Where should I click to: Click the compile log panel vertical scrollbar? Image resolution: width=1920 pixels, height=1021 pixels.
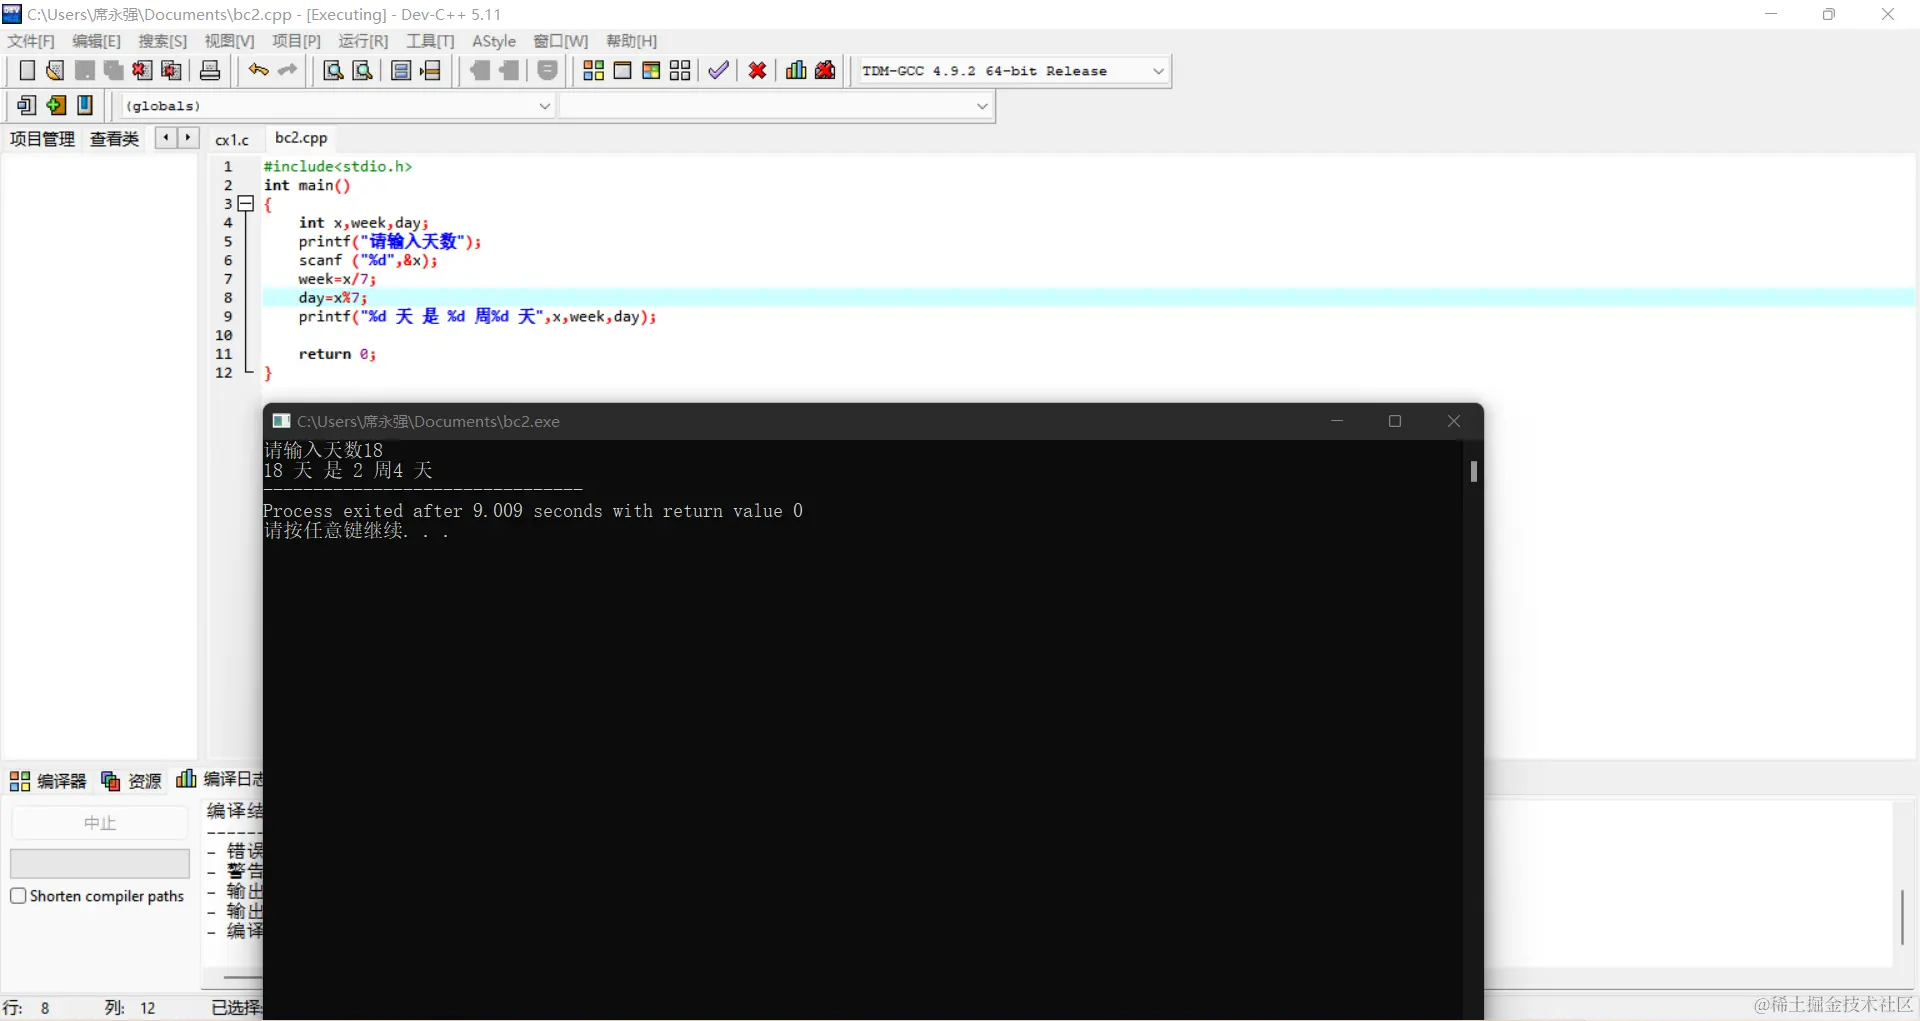[x=1902, y=917]
